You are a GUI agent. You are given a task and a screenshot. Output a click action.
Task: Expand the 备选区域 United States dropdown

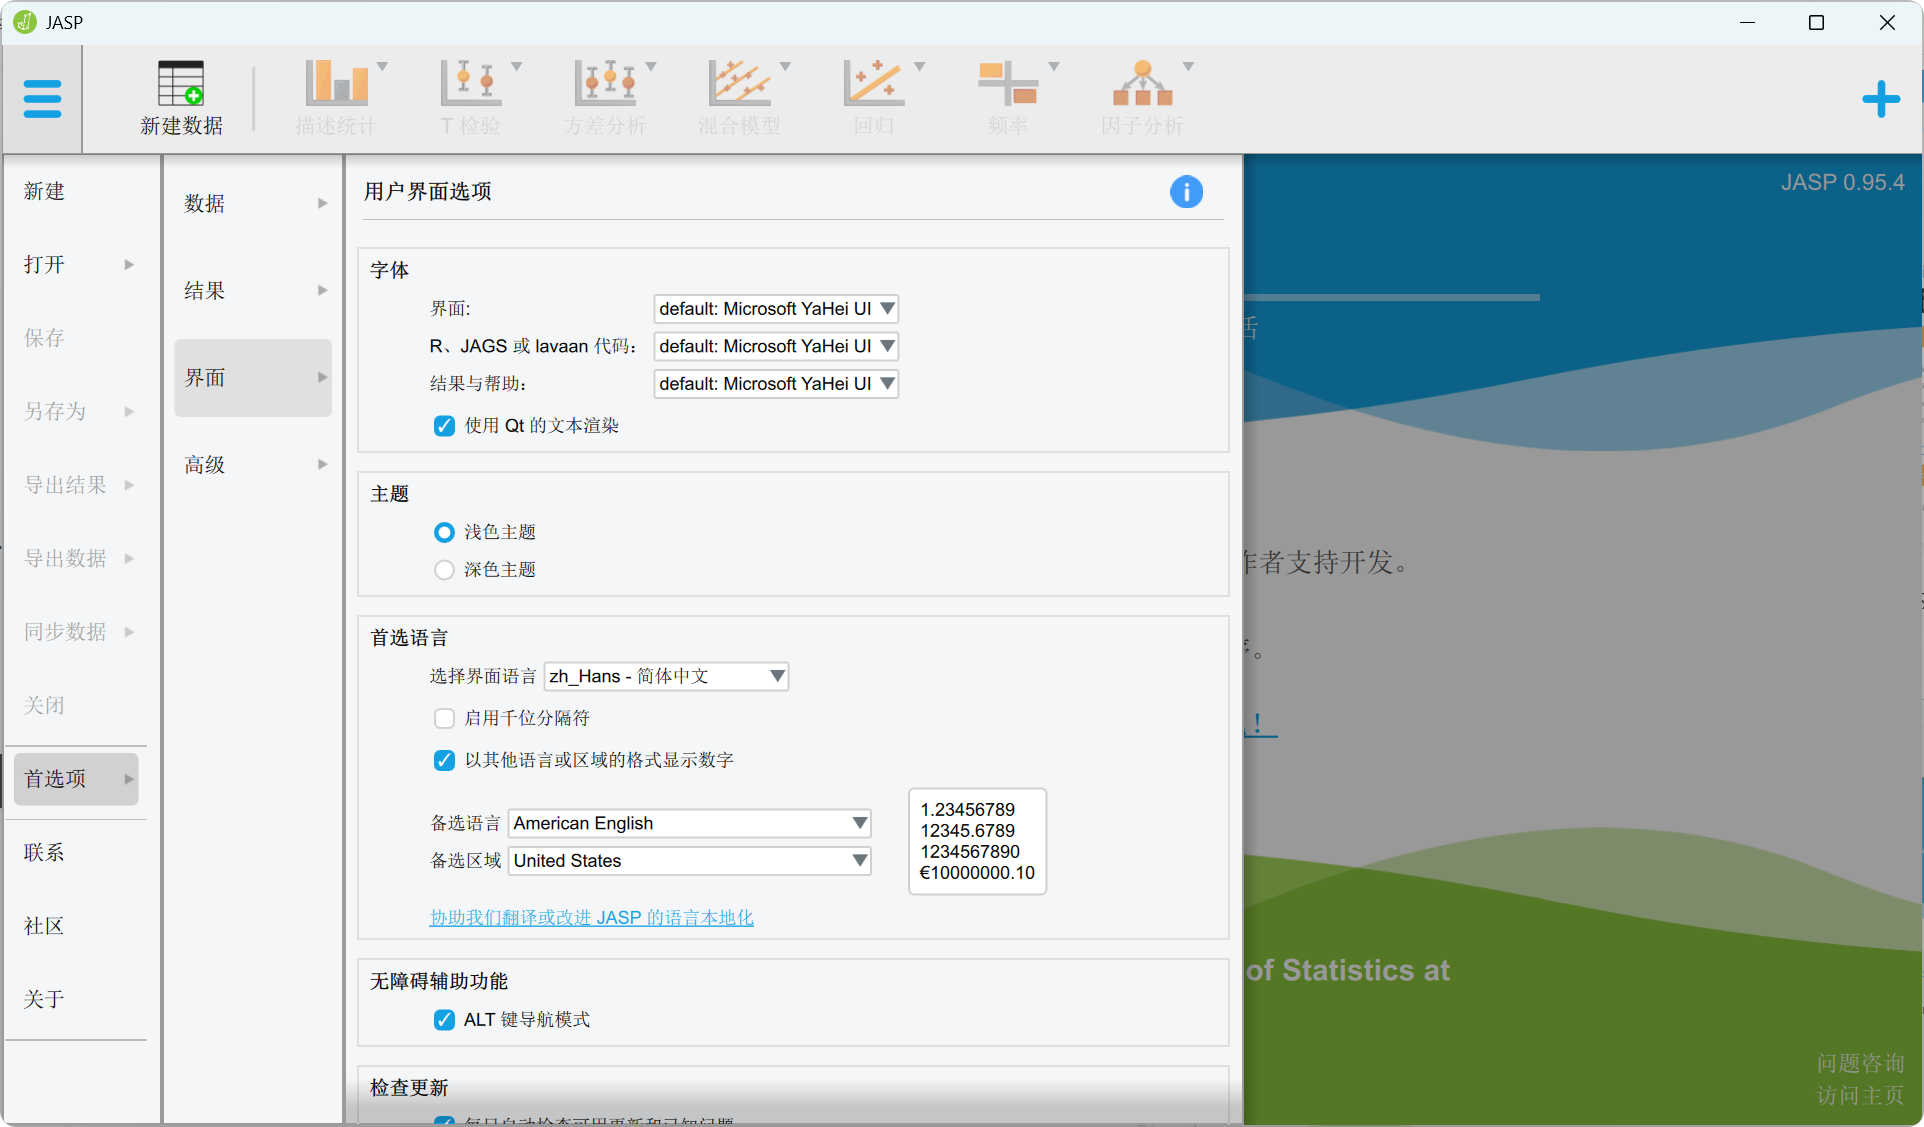[690, 861]
